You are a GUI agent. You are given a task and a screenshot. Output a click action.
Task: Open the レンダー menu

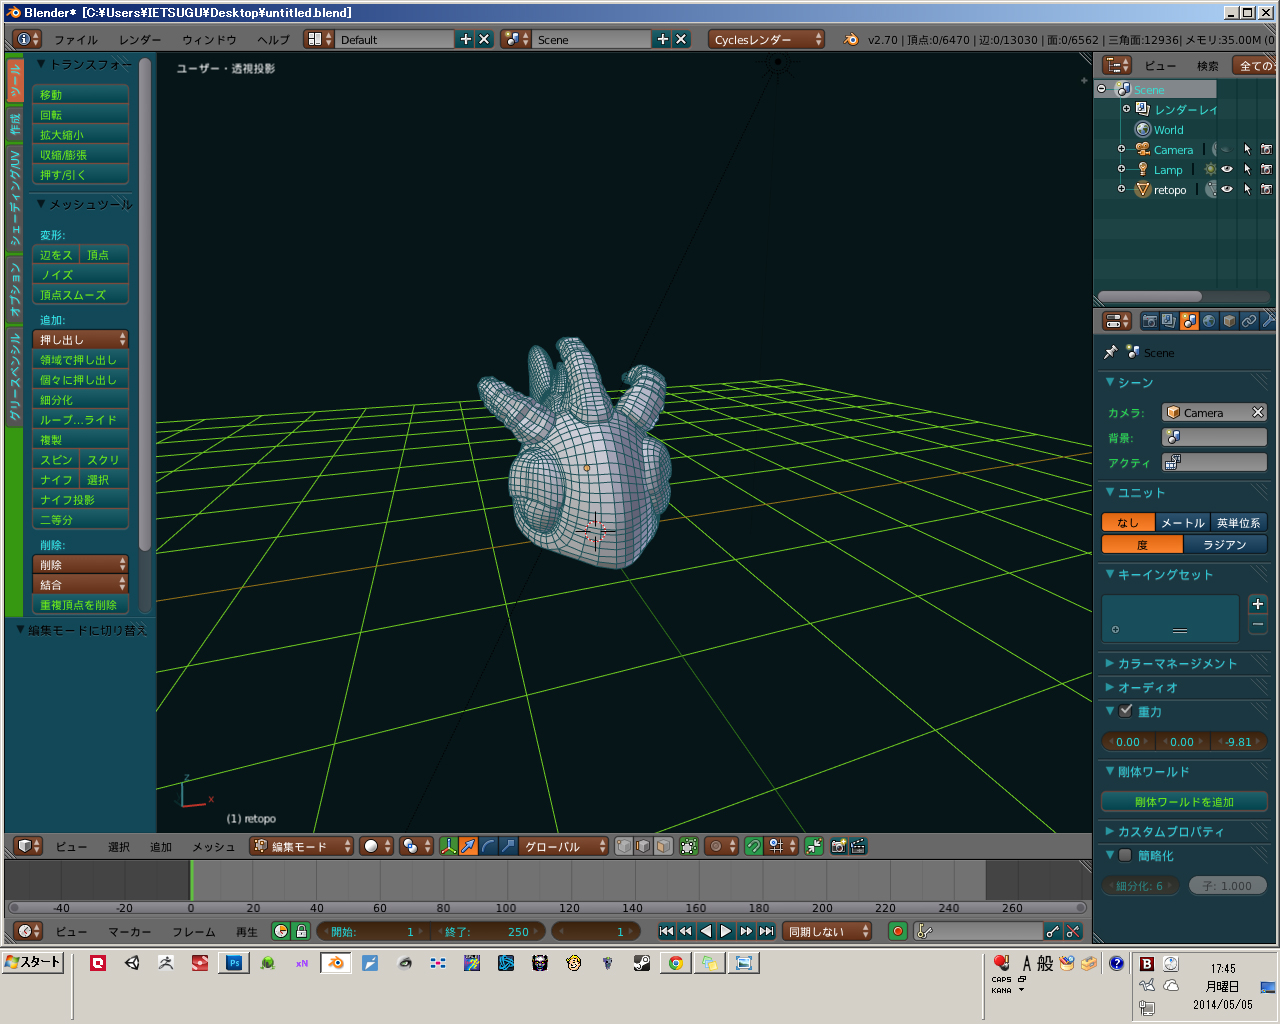tap(140, 40)
